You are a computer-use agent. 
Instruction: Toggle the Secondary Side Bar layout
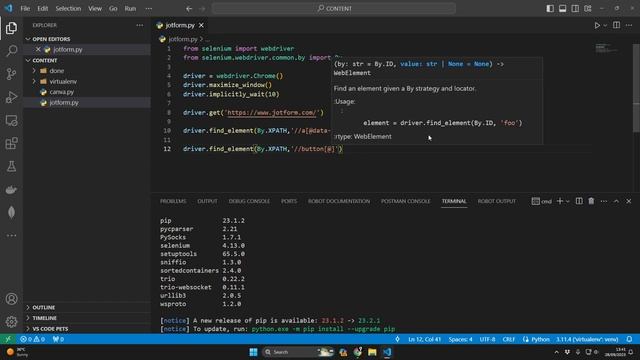coord(575,9)
